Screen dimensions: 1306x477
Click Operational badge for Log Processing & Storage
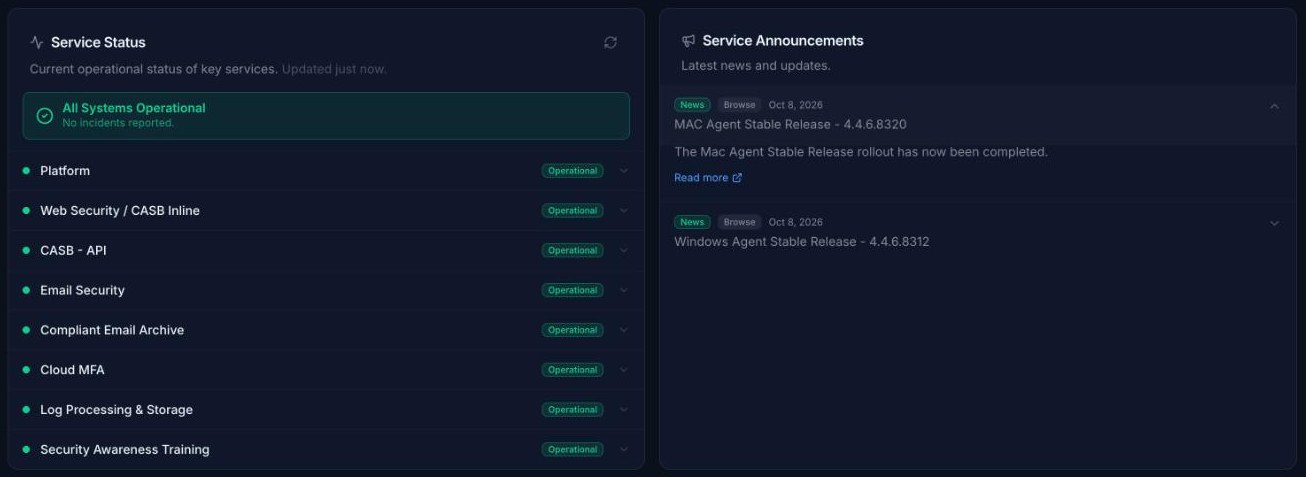pos(573,410)
